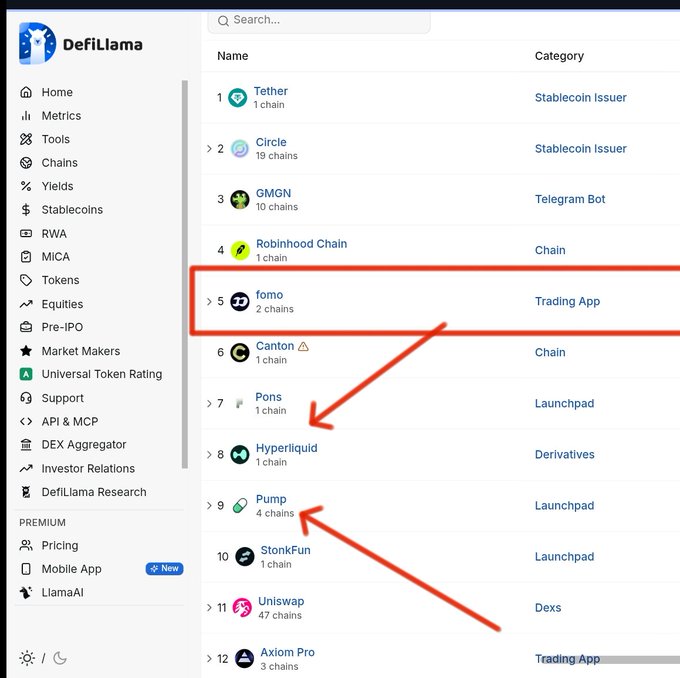Click the Home house icon in sidebar
The image size is (680, 678).
coord(26,92)
